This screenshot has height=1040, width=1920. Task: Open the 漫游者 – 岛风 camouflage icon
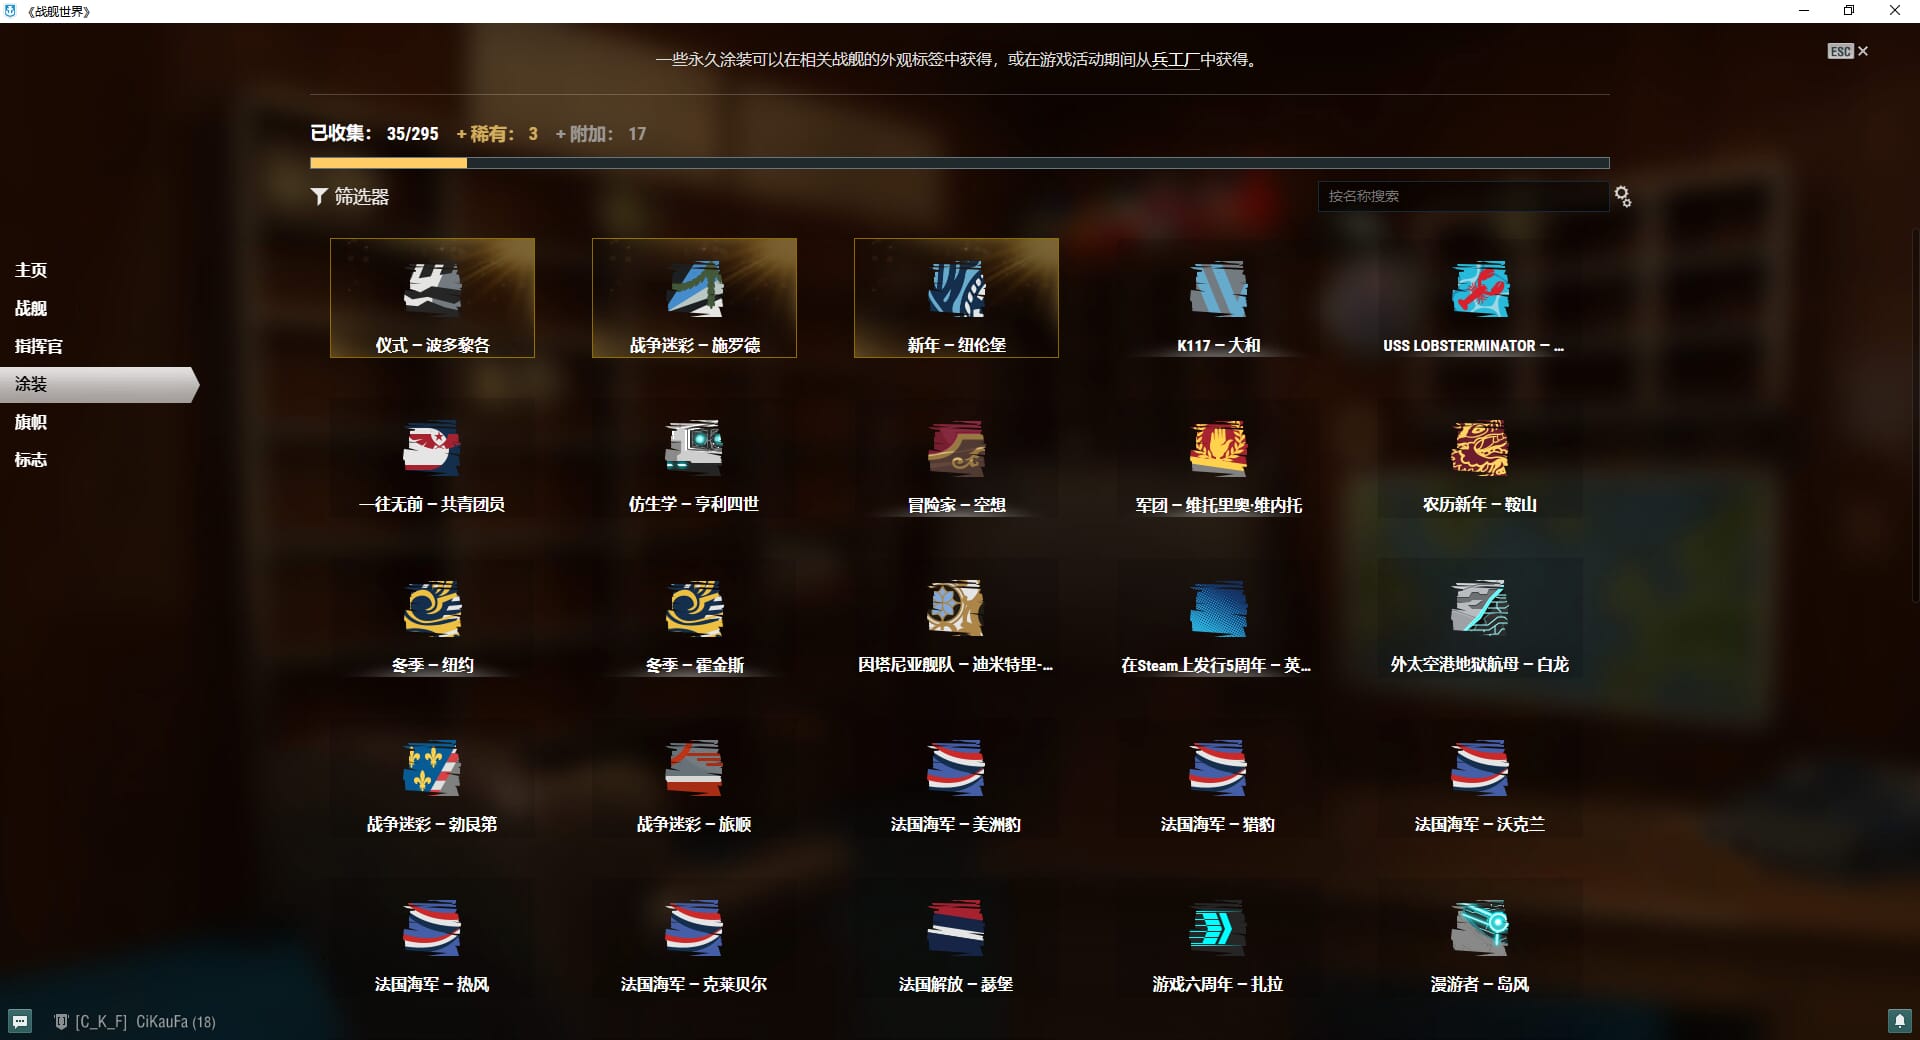1480,928
